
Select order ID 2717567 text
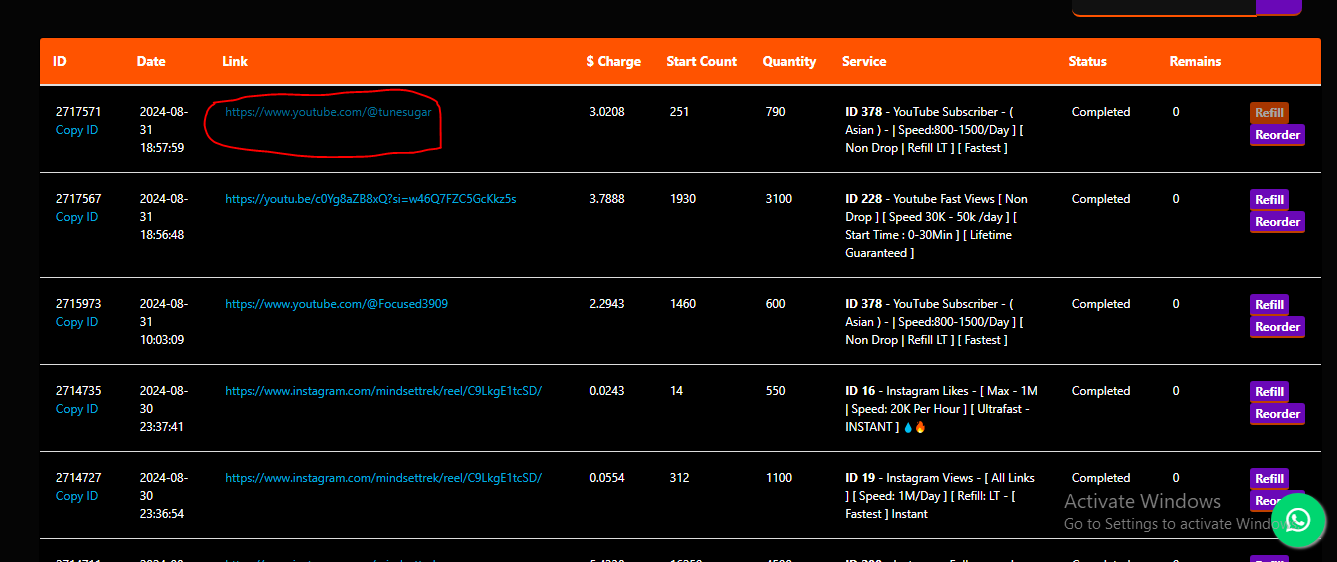click(78, 199)
